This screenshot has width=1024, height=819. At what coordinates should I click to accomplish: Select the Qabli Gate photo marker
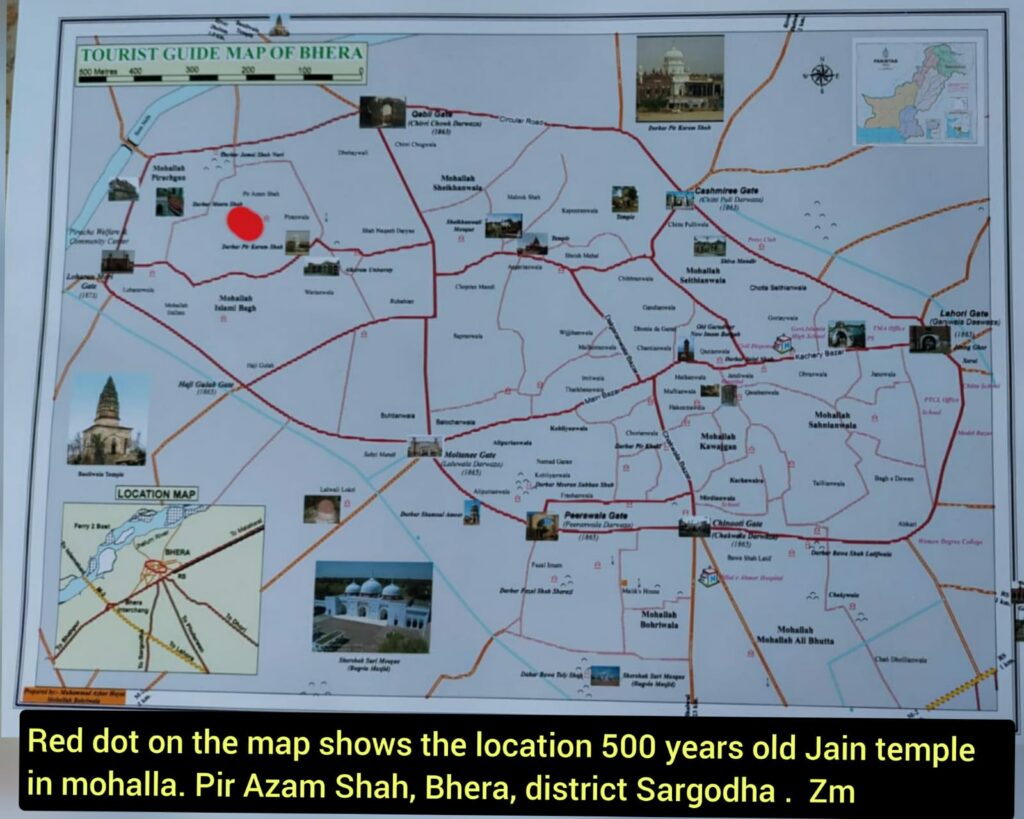(x=382, y=111)
